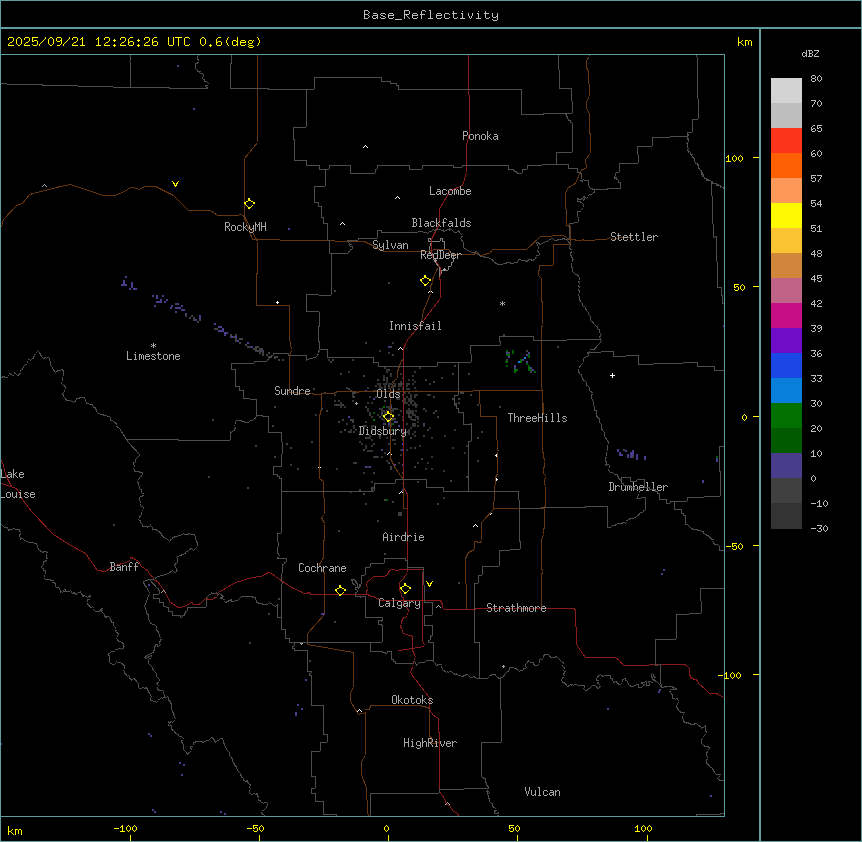Click the Strathmore town label
862x842 pixels.
(x=516, y=608)
